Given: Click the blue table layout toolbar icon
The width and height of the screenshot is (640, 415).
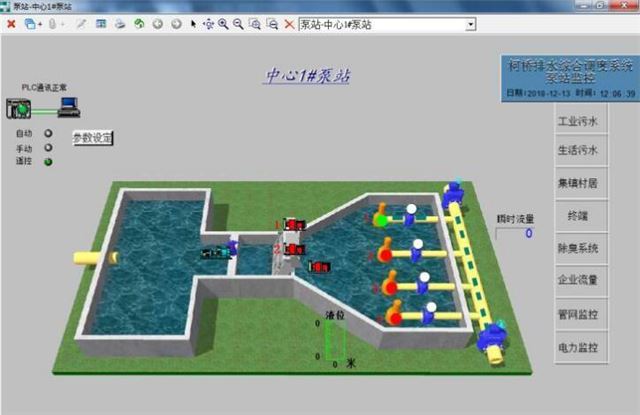Looking at the screenshot, I should tap(101, 24).
